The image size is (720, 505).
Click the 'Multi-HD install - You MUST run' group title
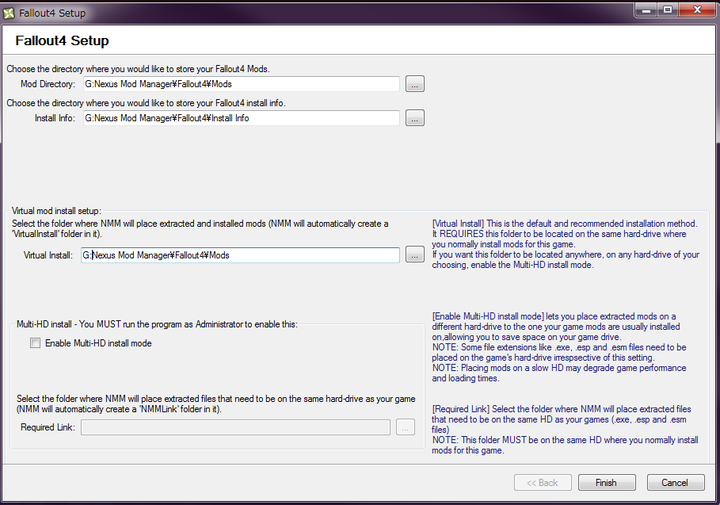click(157, 324)
